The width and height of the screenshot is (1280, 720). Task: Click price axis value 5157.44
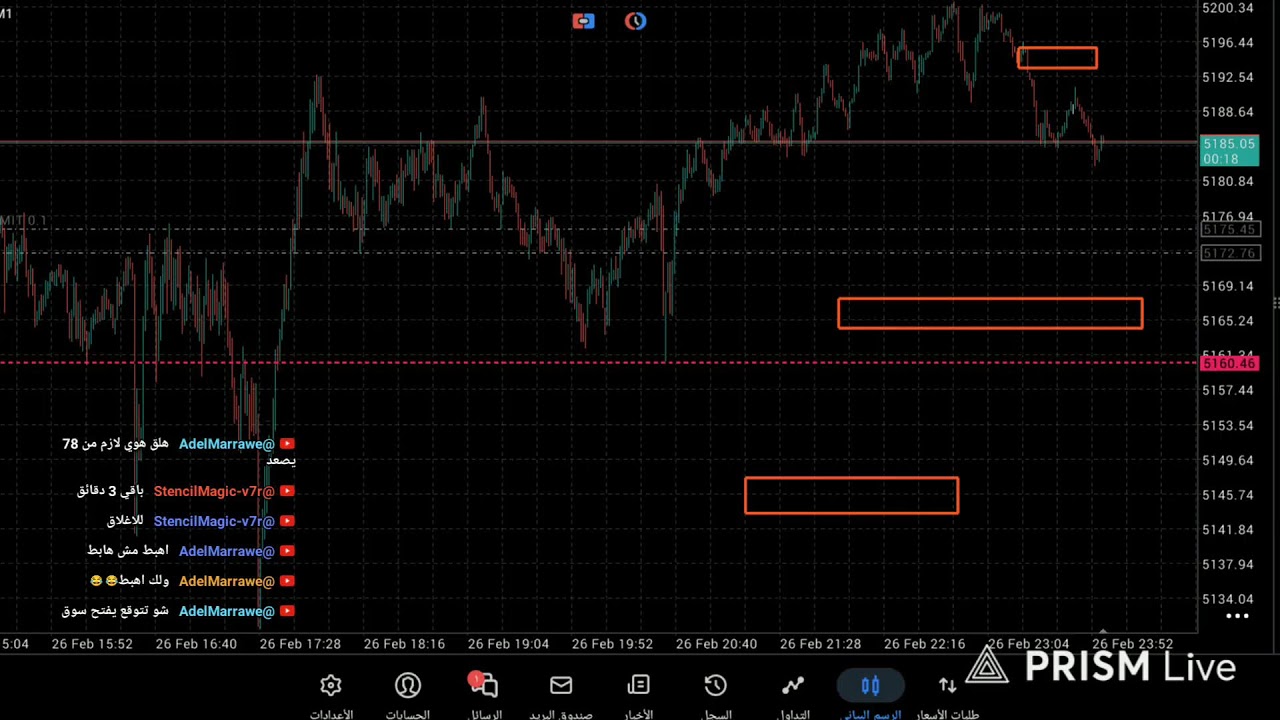click(x=1228, y=391)
